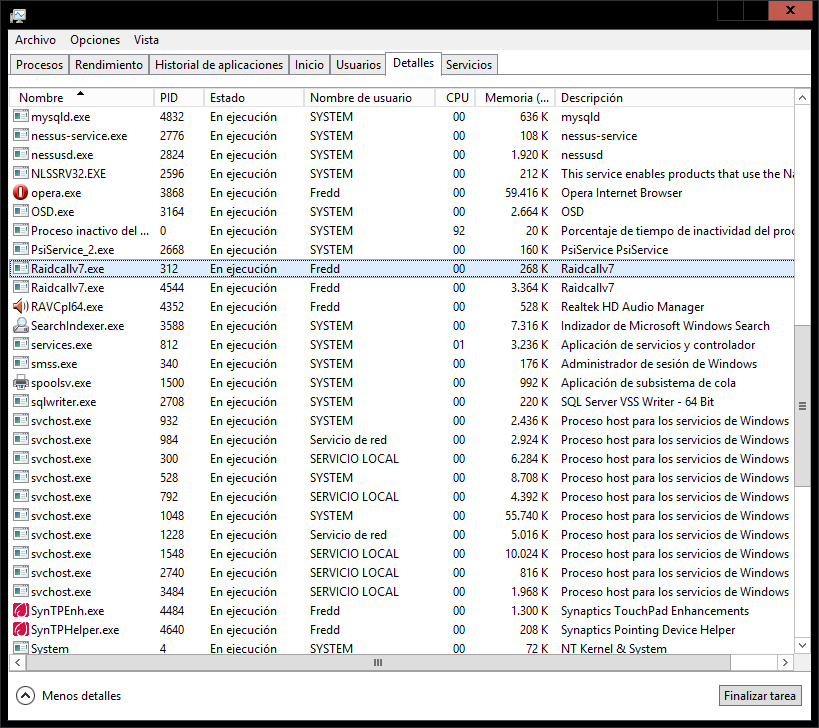This screenshot has height=728, width=819.
Task: Click 'SQL Server VSS Writer - 64 Bit'
Action: (637, 402)
